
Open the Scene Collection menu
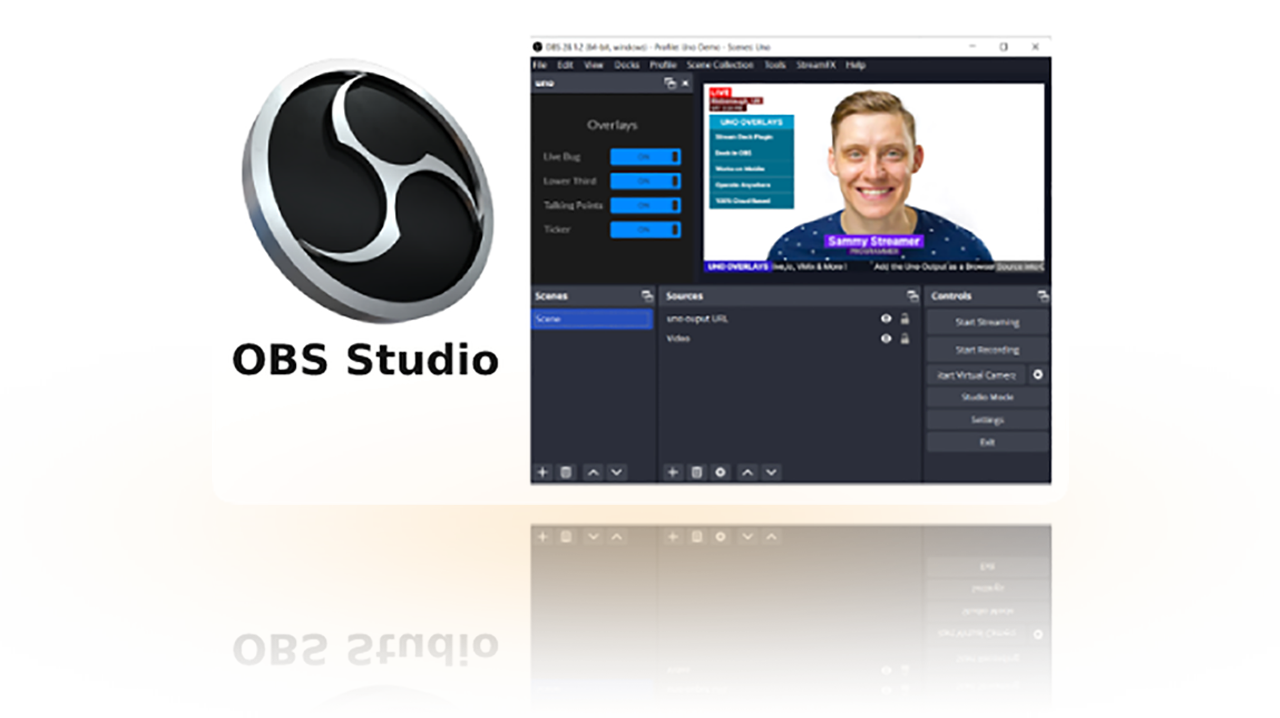[719, 65]
